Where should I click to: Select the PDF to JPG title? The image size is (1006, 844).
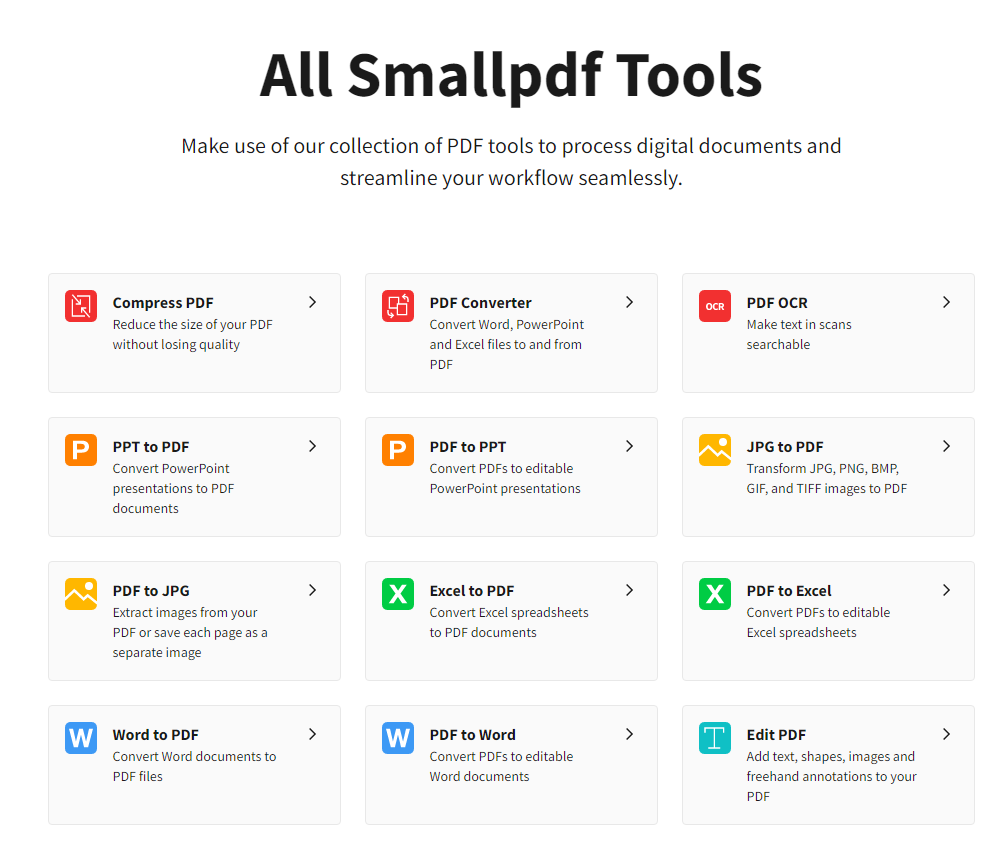point(151,590)
